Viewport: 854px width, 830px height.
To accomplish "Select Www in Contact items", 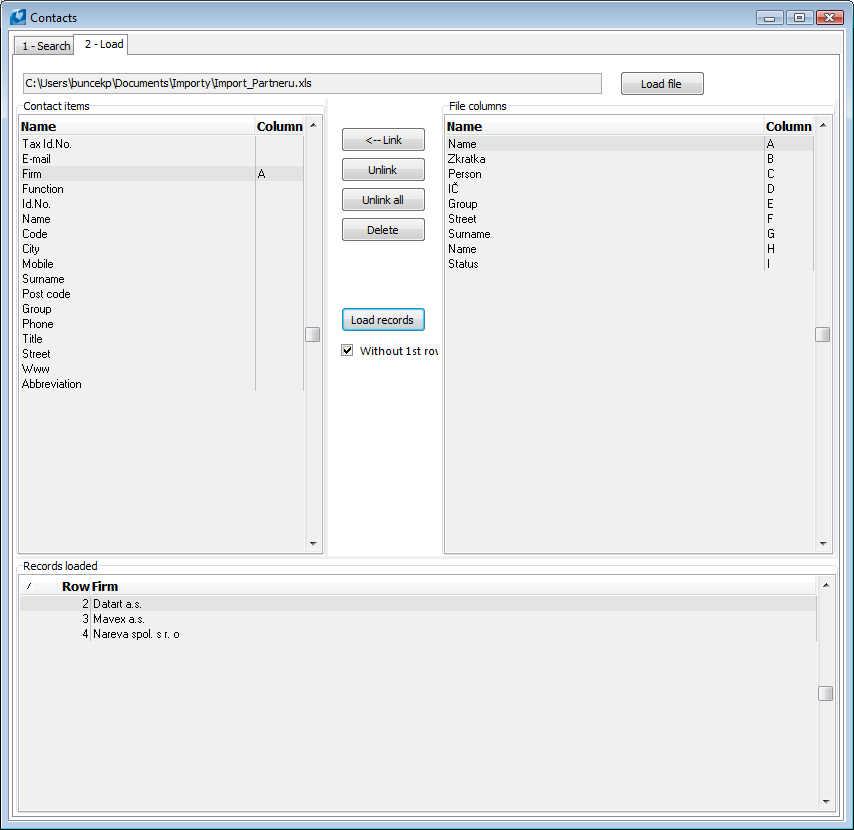I will 162,368.
